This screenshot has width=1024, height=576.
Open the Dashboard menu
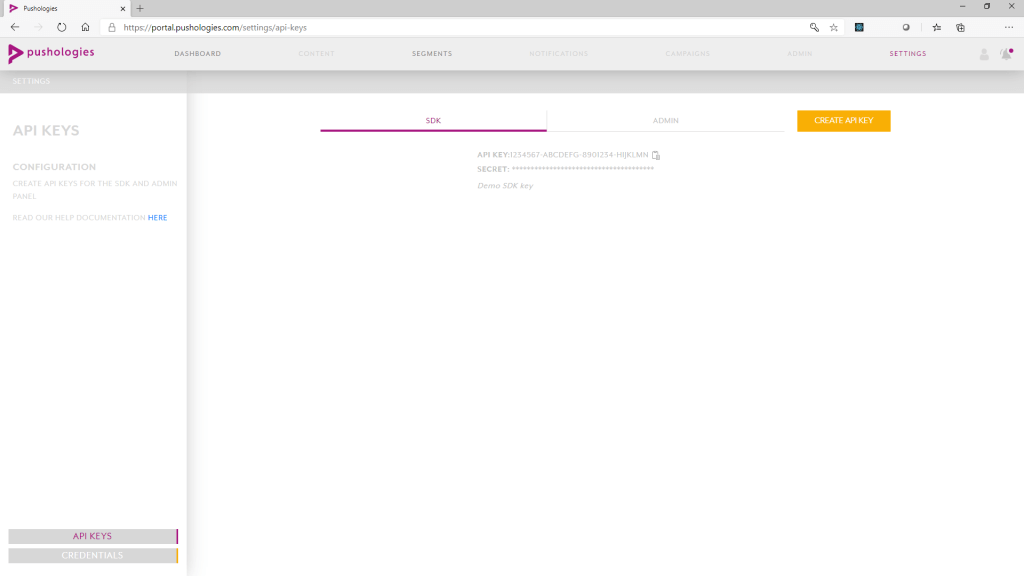pyautogui.click(x=197, y=54)
